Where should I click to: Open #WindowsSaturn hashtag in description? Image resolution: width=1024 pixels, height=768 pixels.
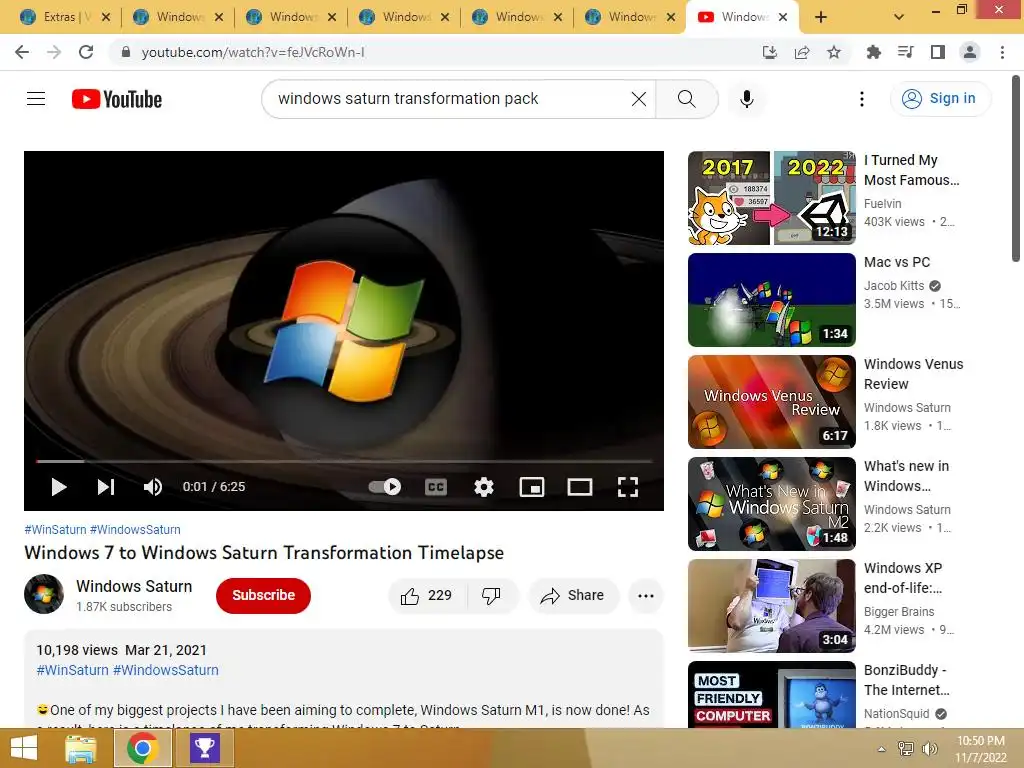(166, 670)
